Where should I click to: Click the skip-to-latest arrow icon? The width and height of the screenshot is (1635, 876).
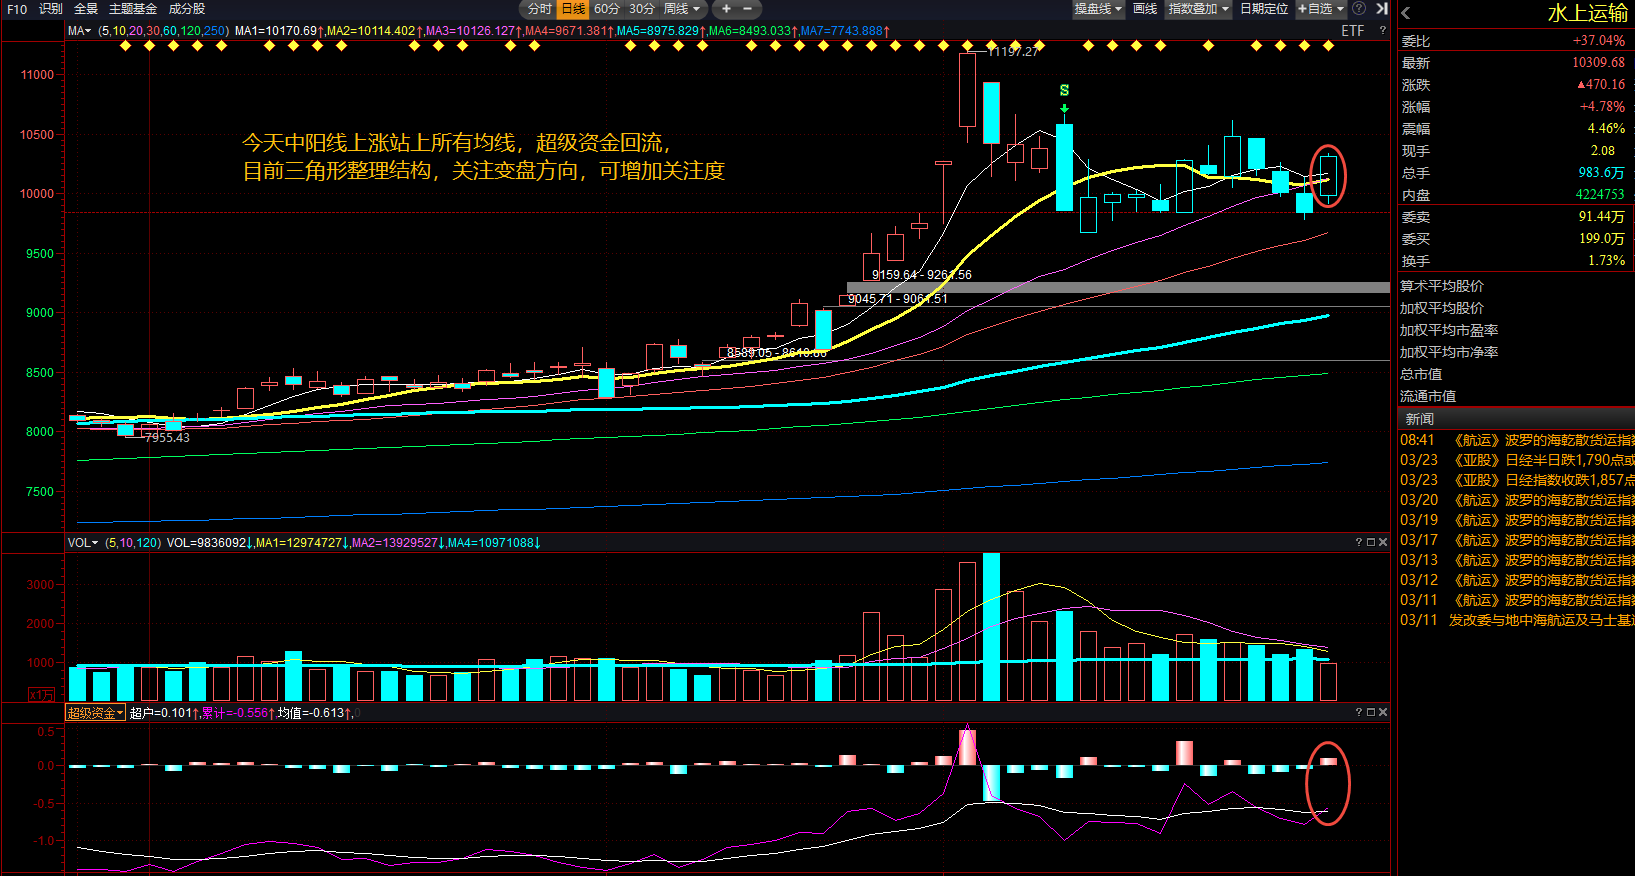click(x=1381, y=9)
